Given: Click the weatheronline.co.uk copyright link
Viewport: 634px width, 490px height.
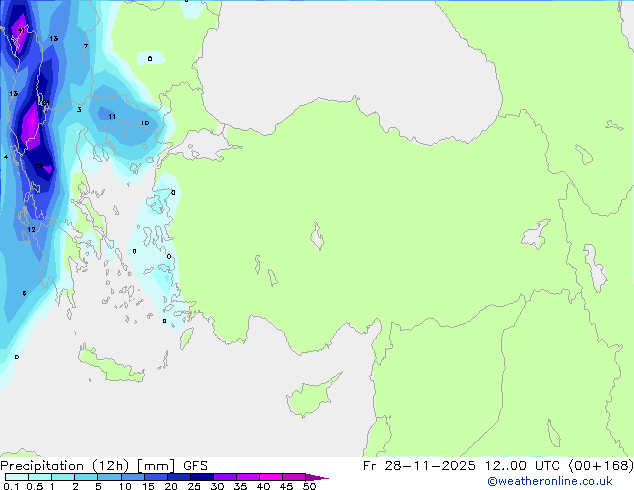Looking at the screenshot, I should (549, 481).
